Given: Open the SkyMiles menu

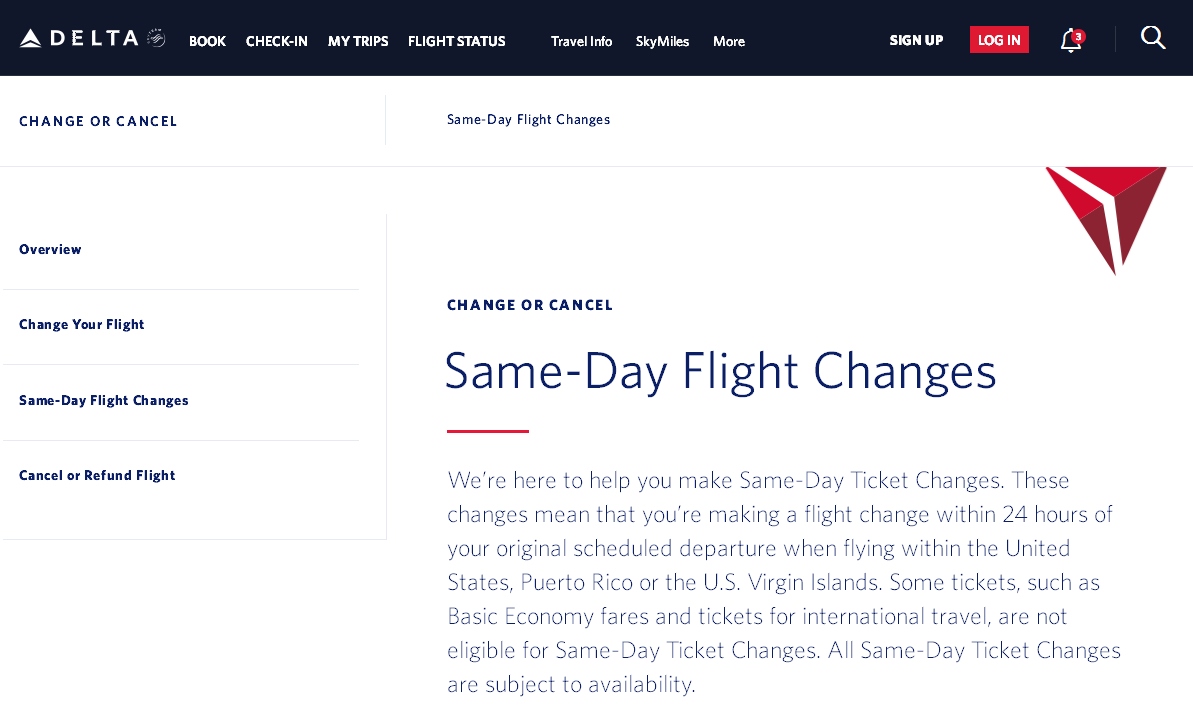Looking at the screenshot, I should coord(662,41).
